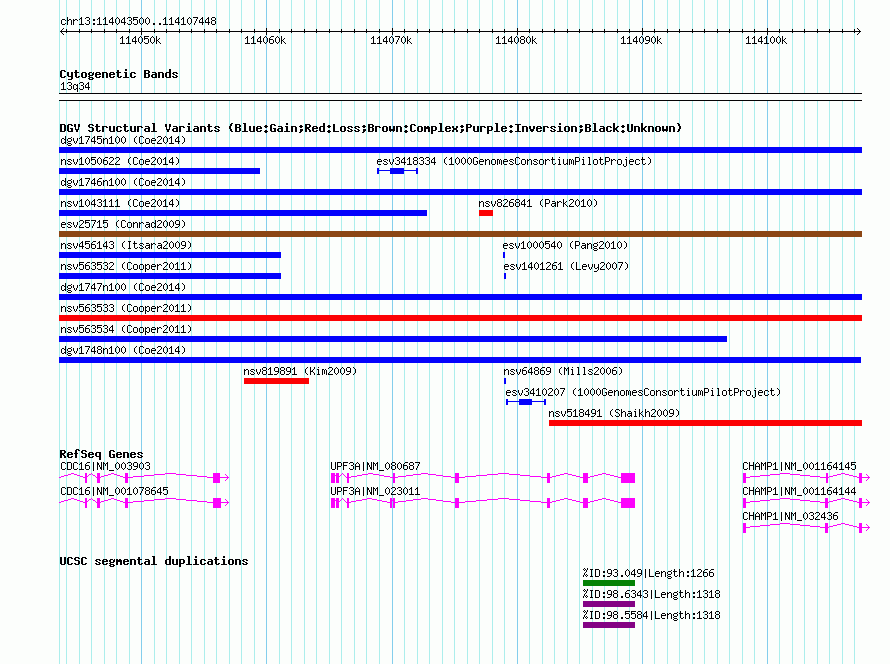This screenshot has height=664, width=890.
Task: Open variant nsv563534 (Cooper2011) label
Action: click(x=126, y=329)
